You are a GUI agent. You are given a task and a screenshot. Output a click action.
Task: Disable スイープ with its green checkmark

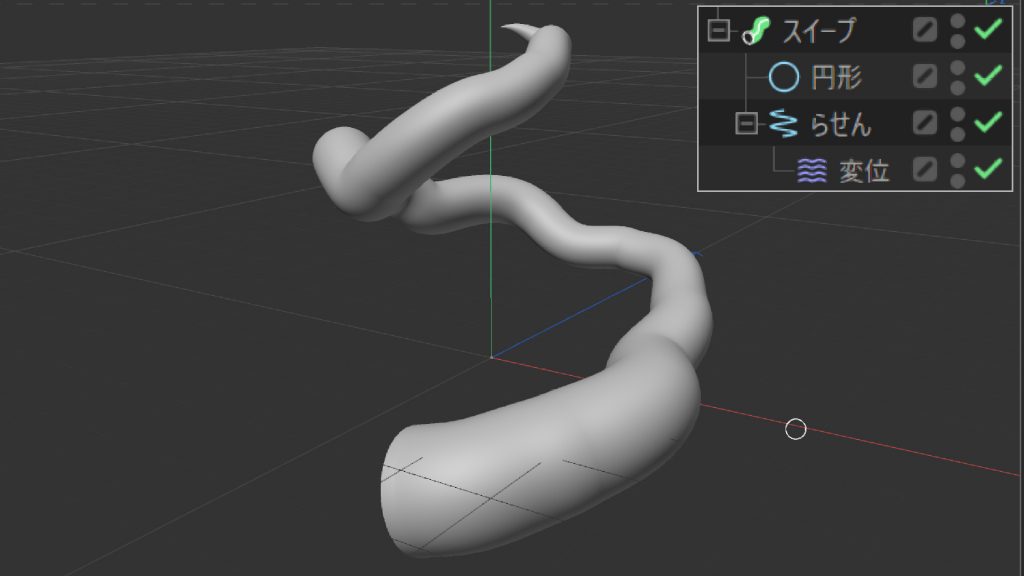(x=988, y=30)
